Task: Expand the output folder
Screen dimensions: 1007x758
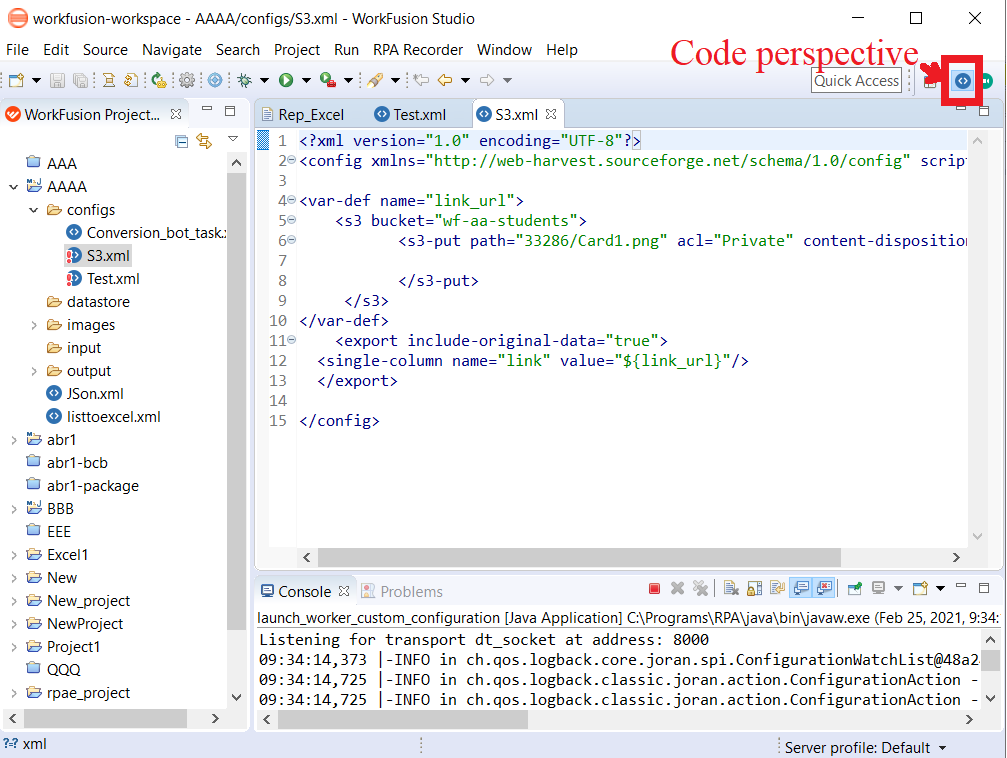Action: pyautogui.click(x=34, y=371)
